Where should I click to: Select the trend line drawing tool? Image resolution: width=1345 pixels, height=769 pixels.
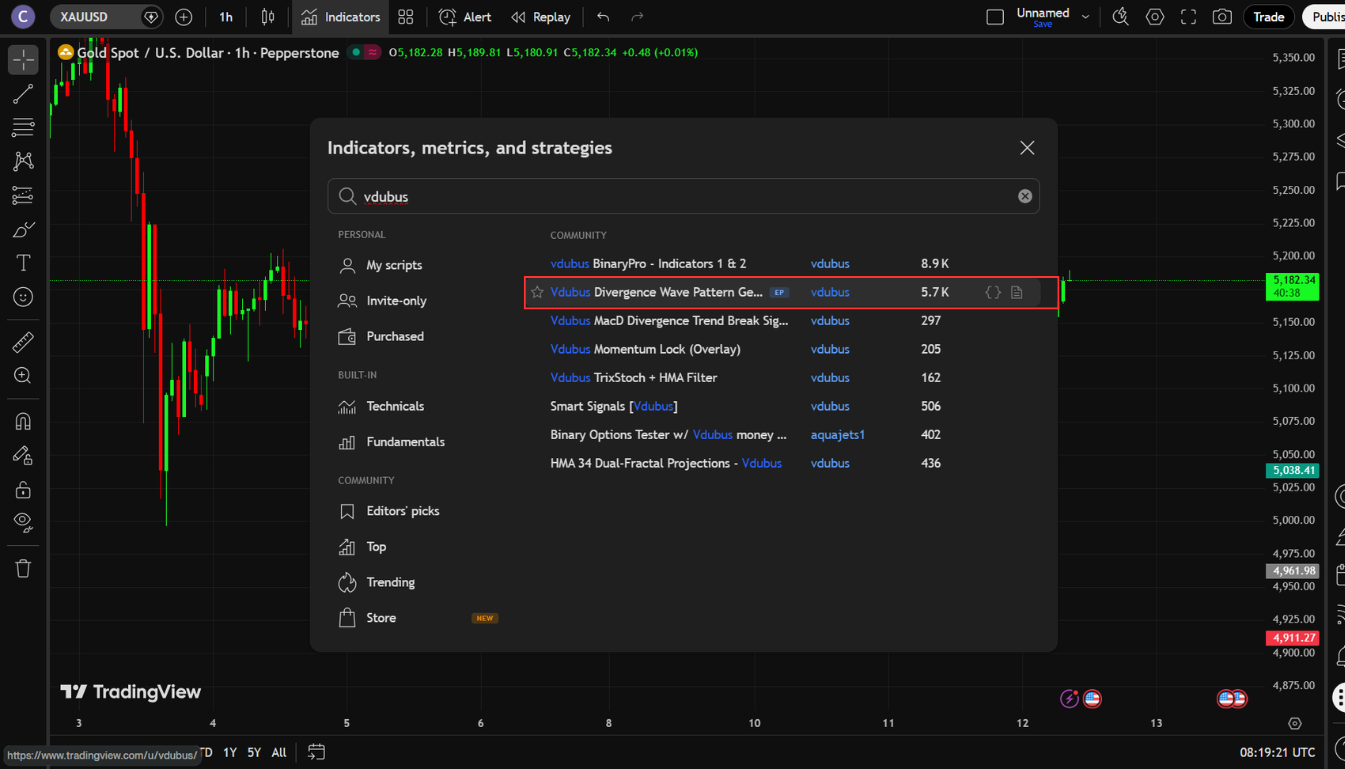pos(23,94)
